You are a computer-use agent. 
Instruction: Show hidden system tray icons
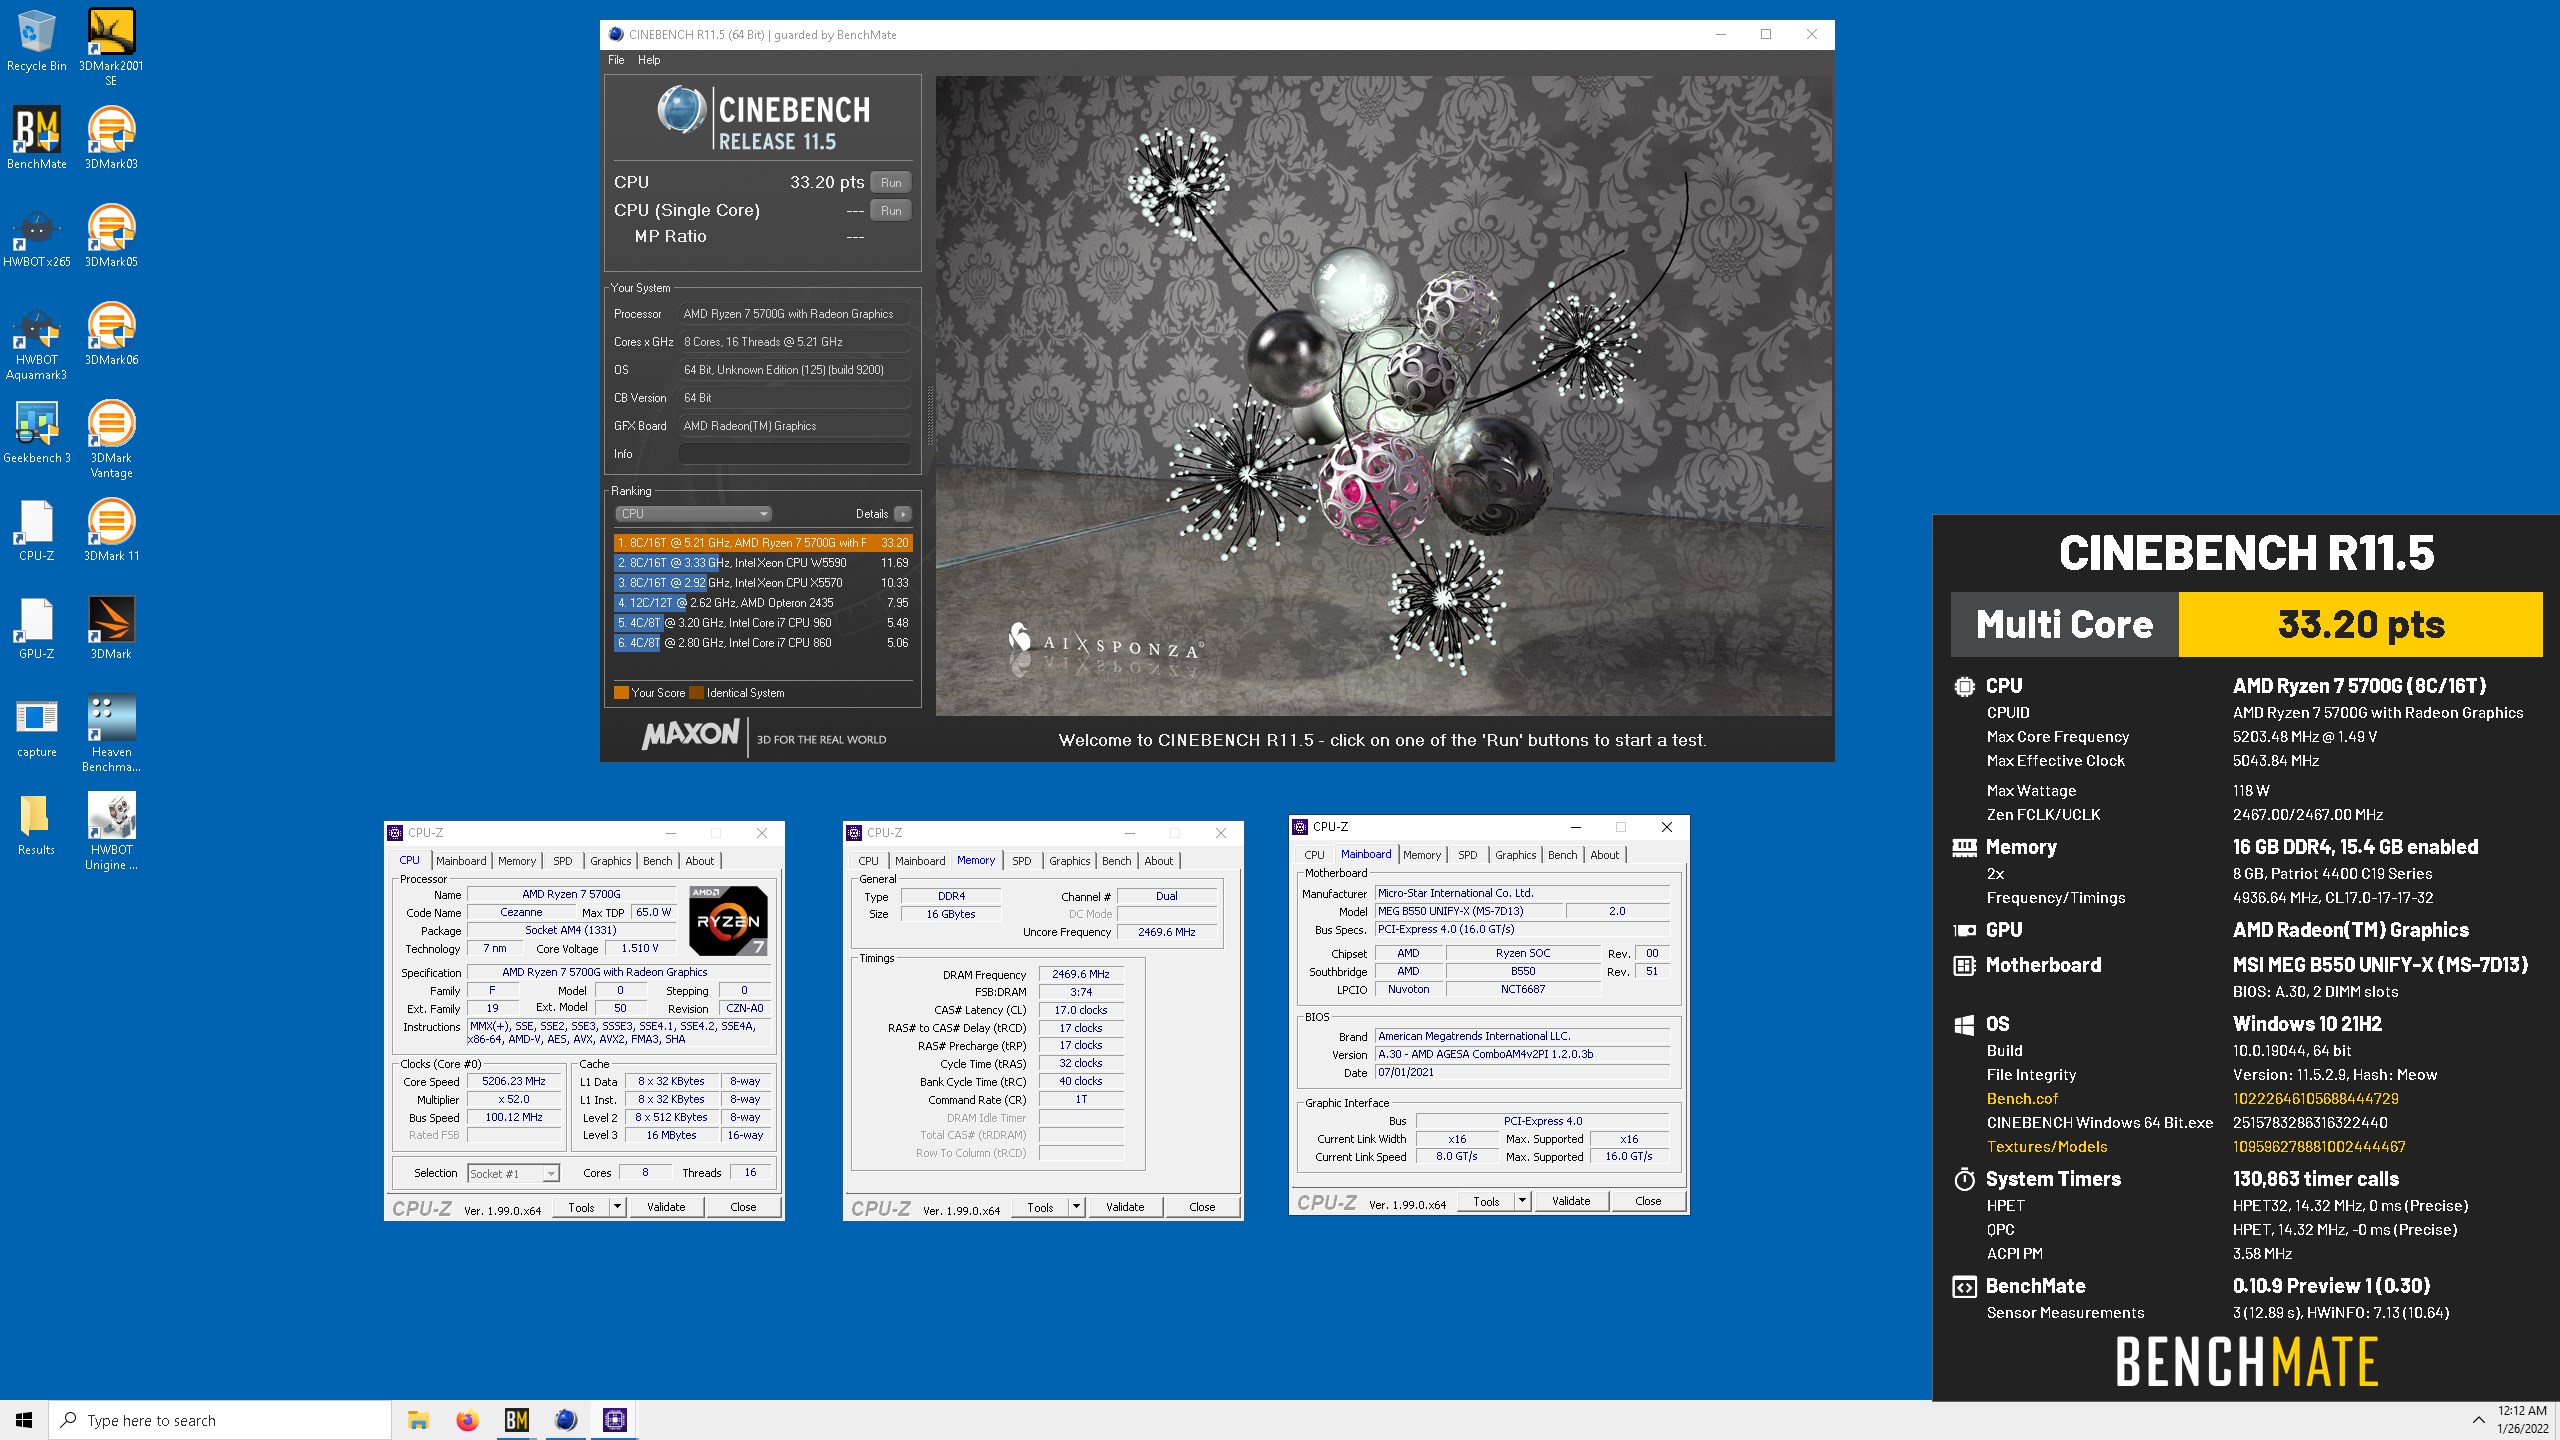pos(2478,1420)
